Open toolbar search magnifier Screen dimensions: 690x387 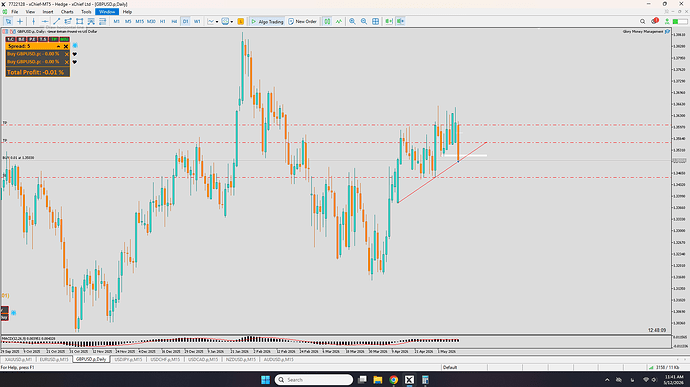click(642, 21)
